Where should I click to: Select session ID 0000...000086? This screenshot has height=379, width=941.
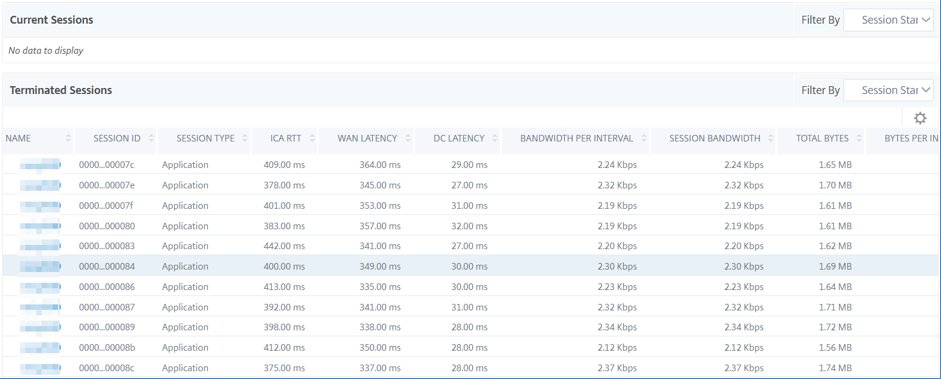click(x=107, y=287)
